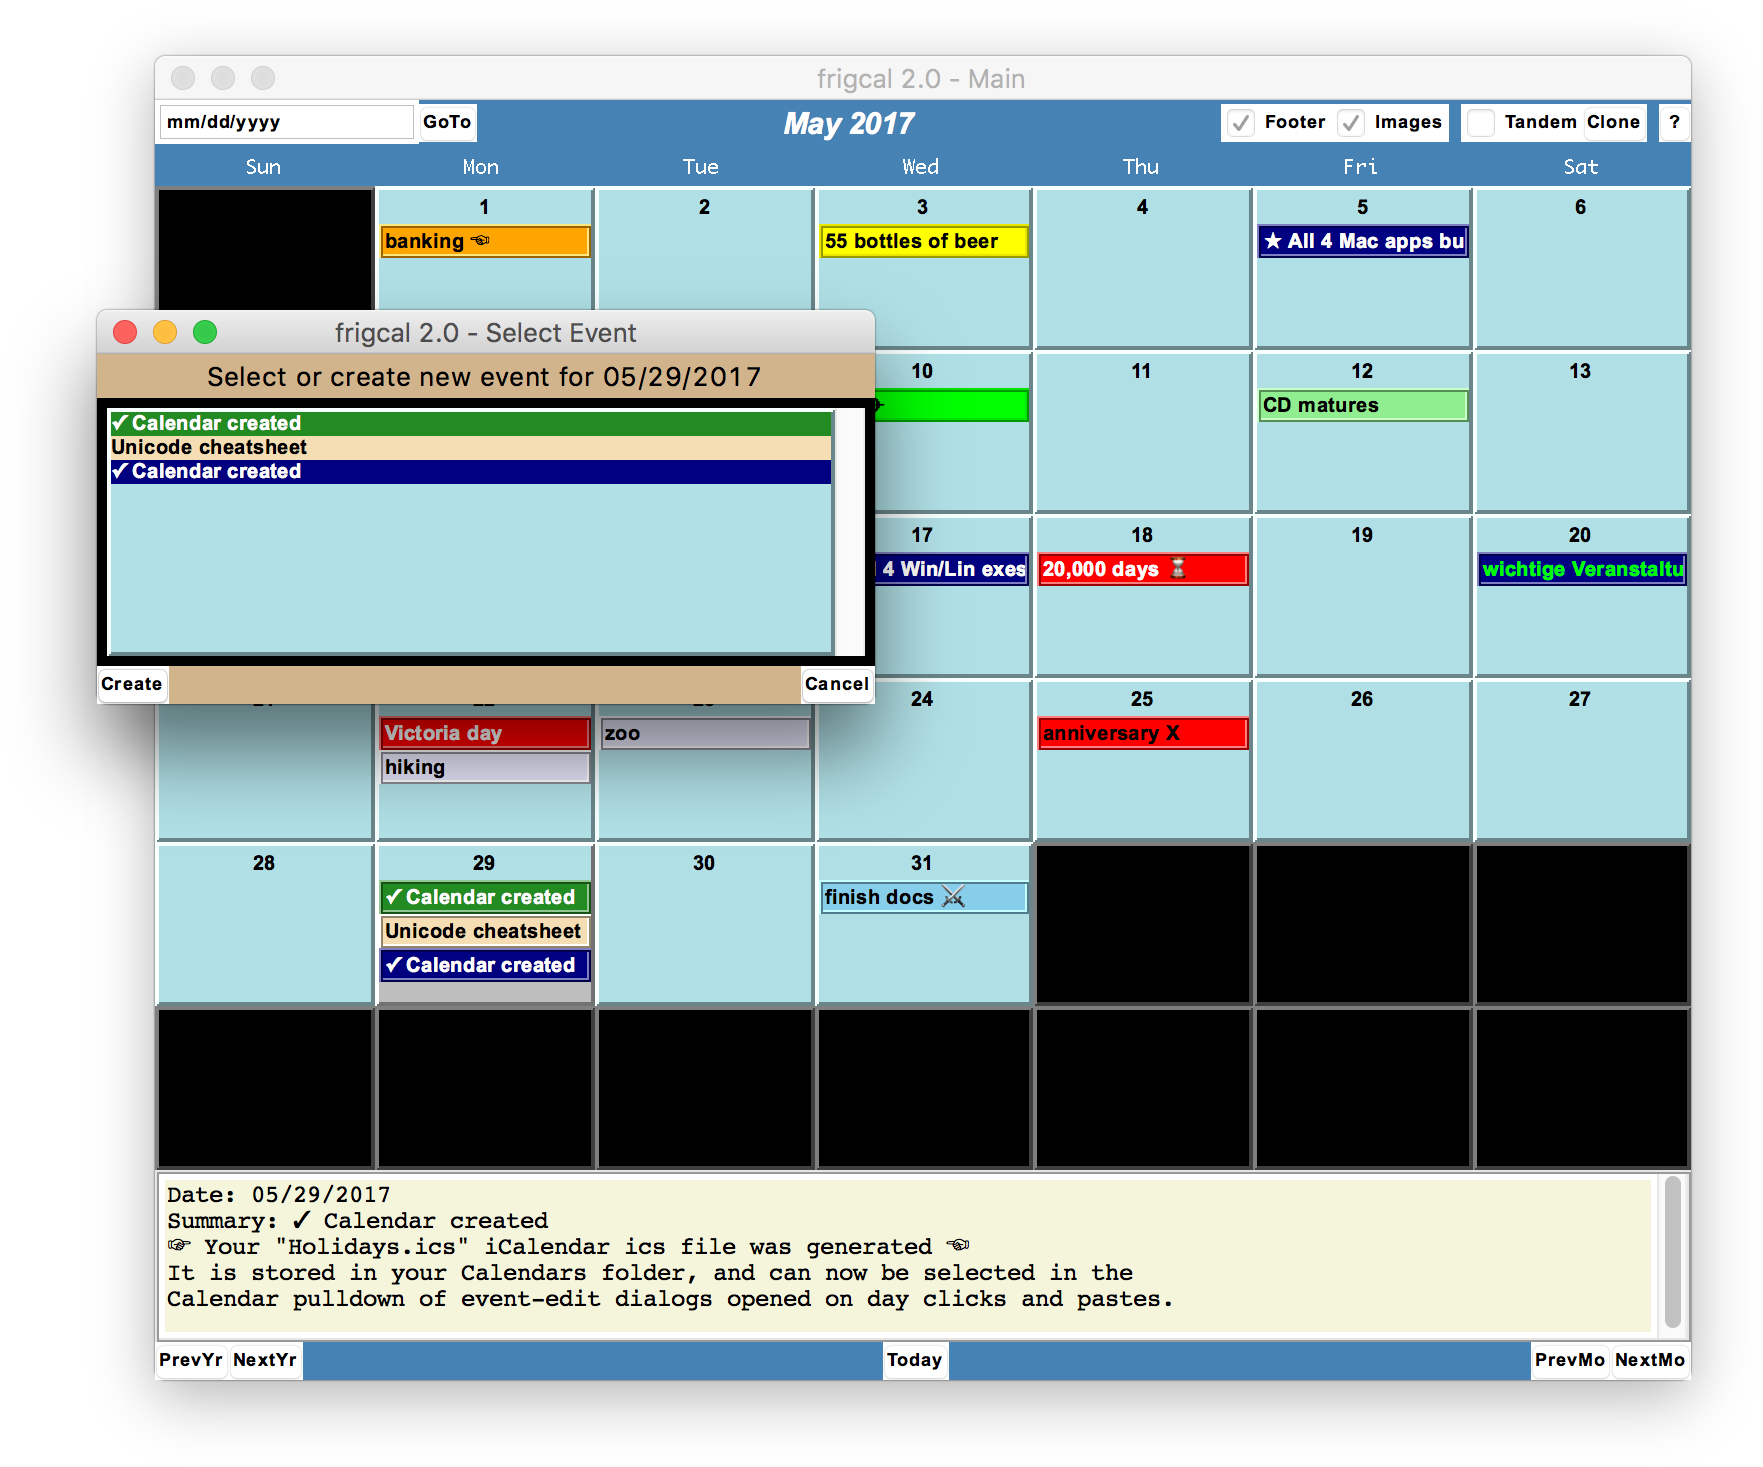Select day 6 cell
Screen dimensions: 1763x1467
click(x=1582, y=268)
